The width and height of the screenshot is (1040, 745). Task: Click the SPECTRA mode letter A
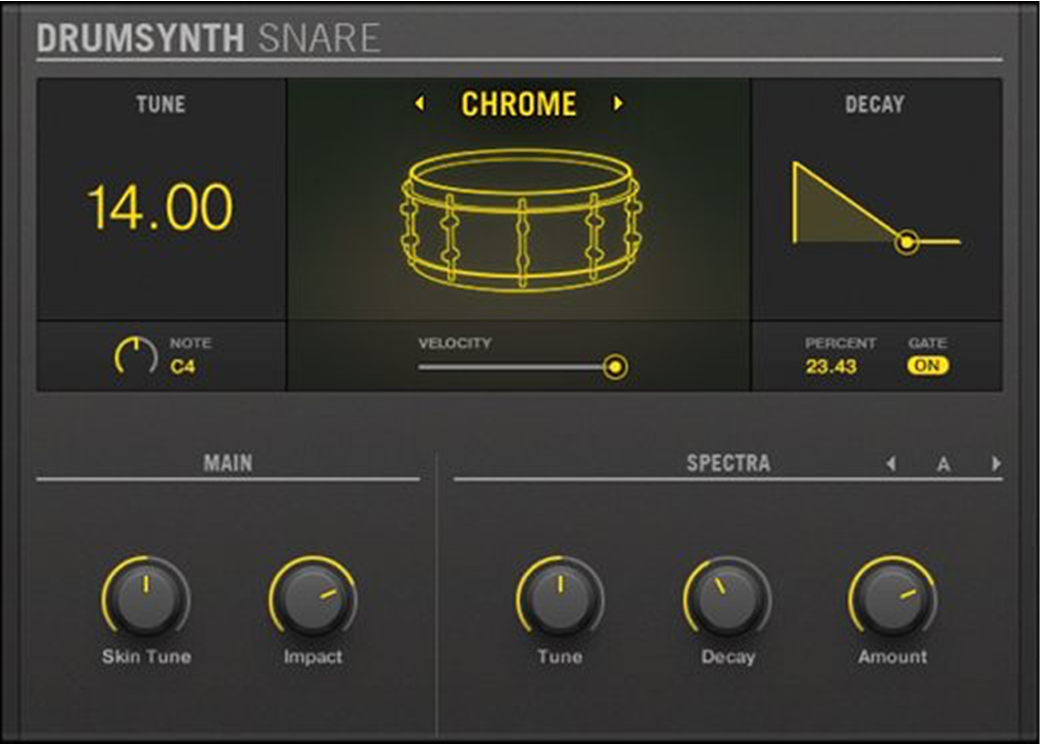(943, 464)
